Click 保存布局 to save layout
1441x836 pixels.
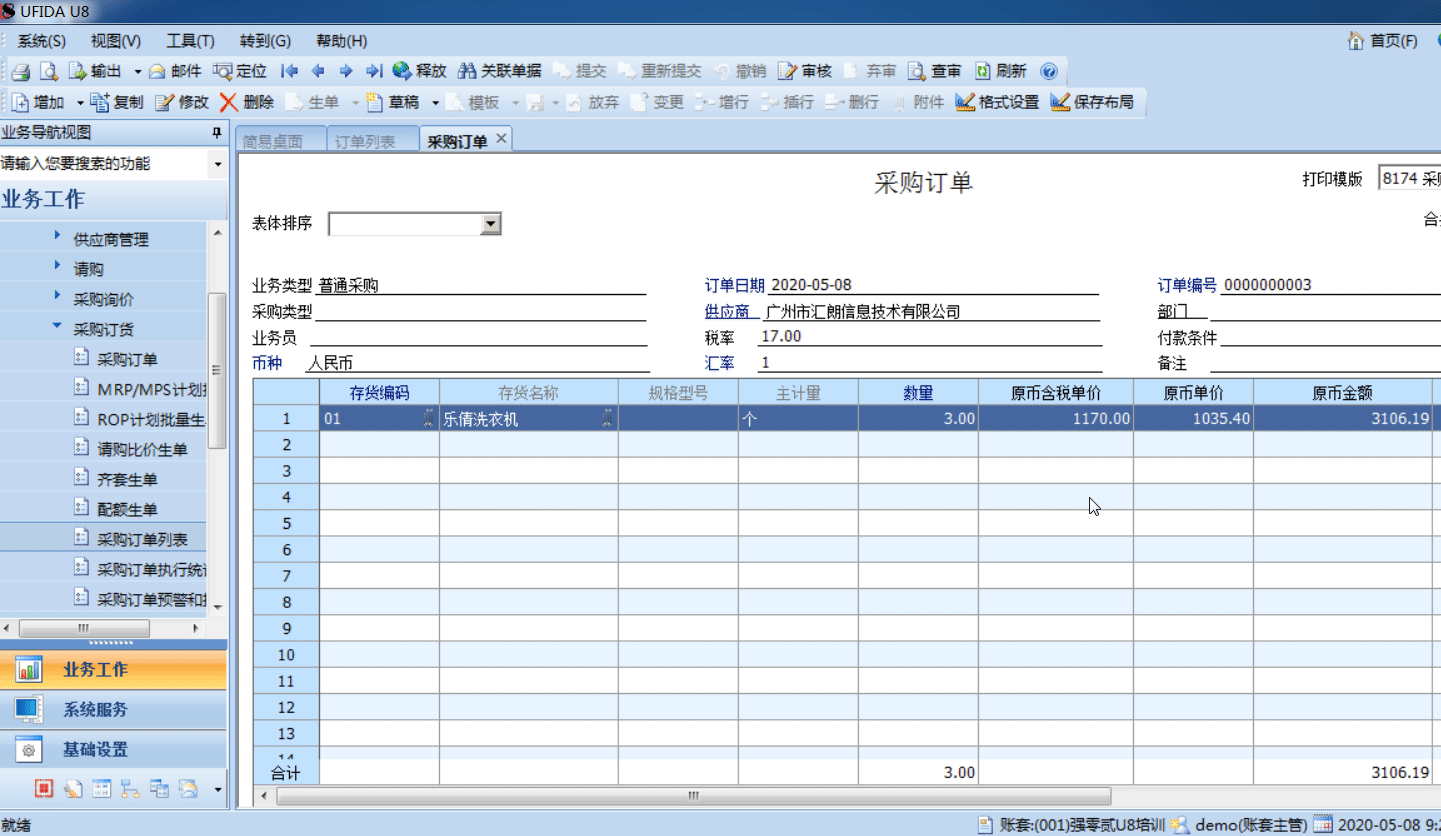[x=1092, y=102]
